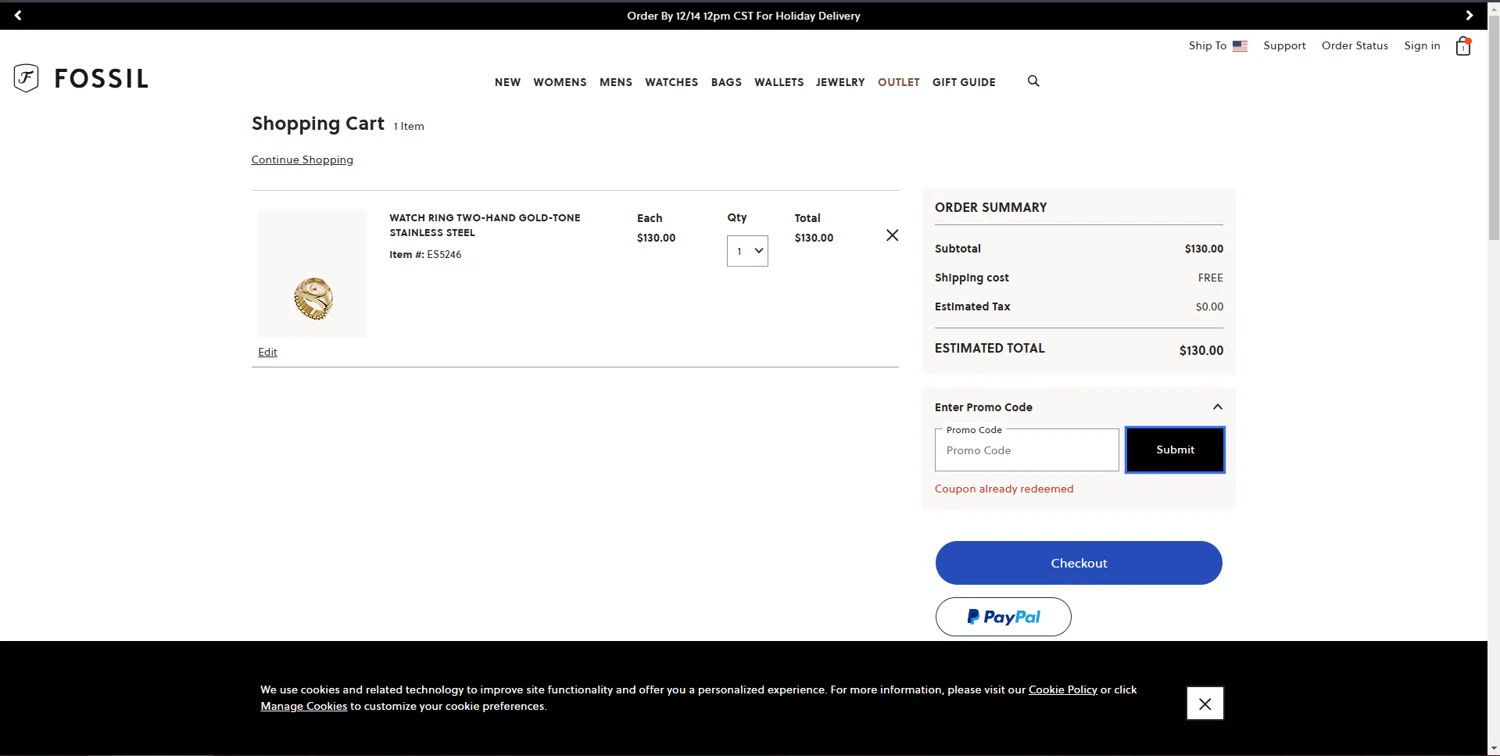Click the Sign in link
Screen dimensions: 1500x756
tap(1422, 46)
